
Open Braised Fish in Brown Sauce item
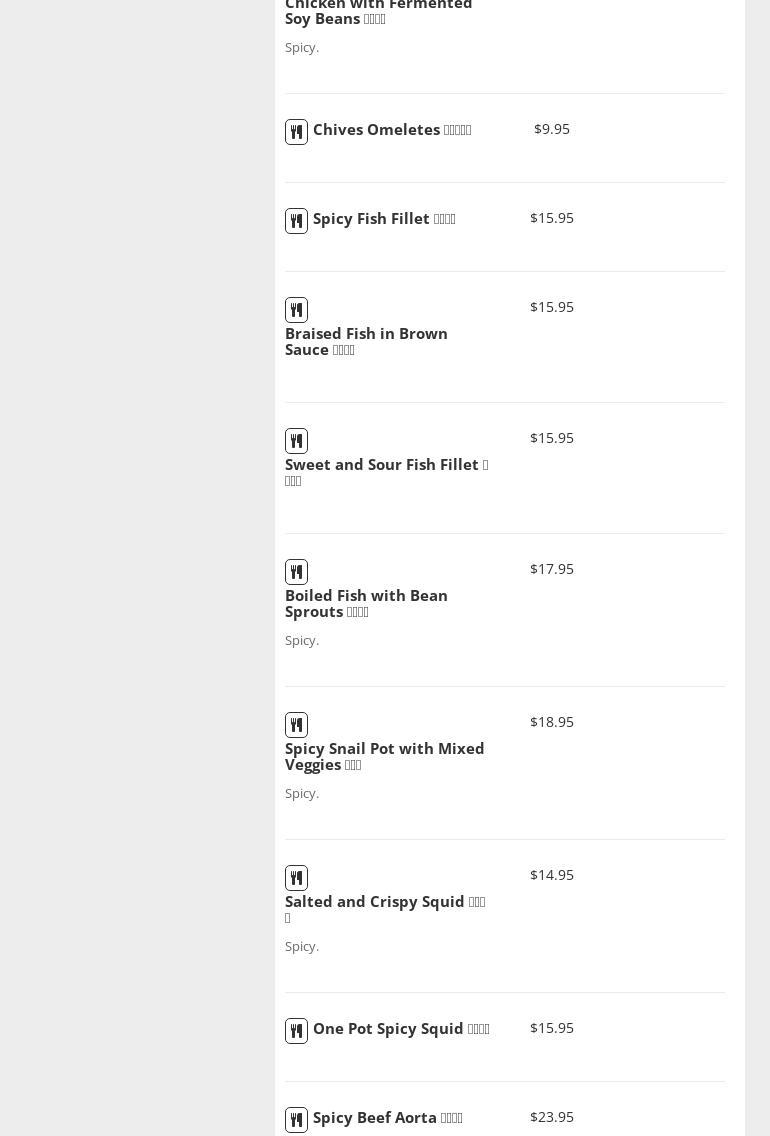pyautogui.click(x=366, y=342)
